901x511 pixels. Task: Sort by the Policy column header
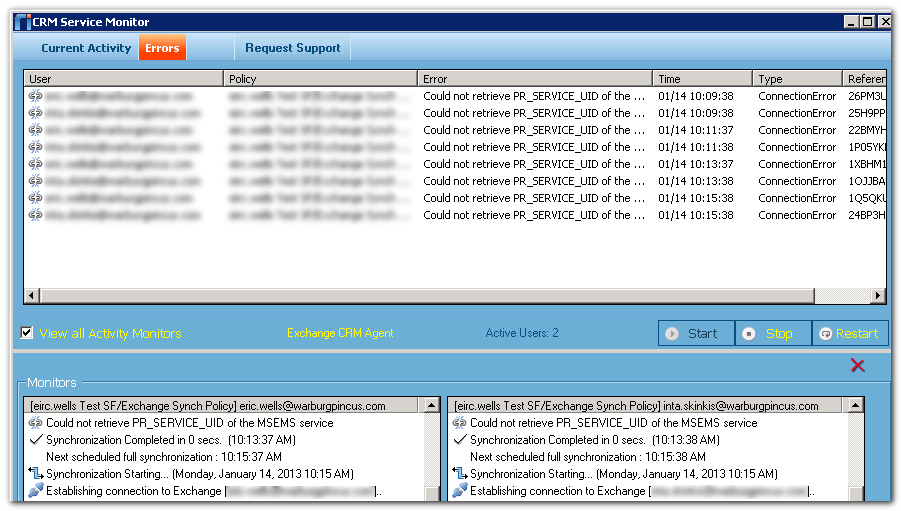[320, 79]
